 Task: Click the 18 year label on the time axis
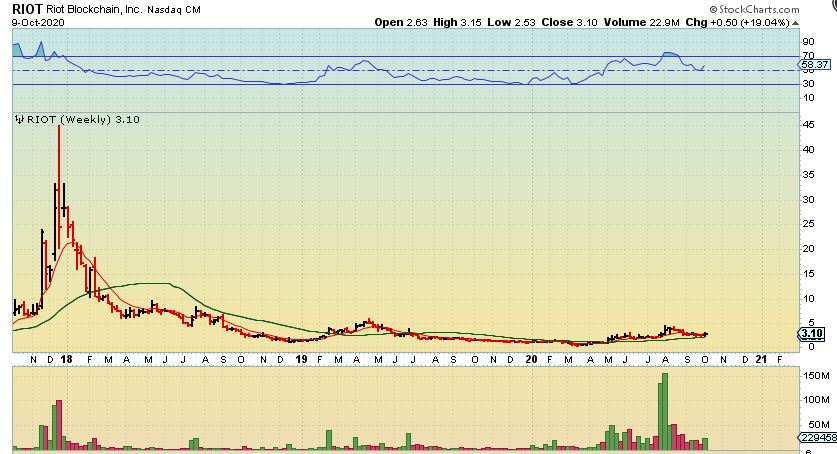66,359
